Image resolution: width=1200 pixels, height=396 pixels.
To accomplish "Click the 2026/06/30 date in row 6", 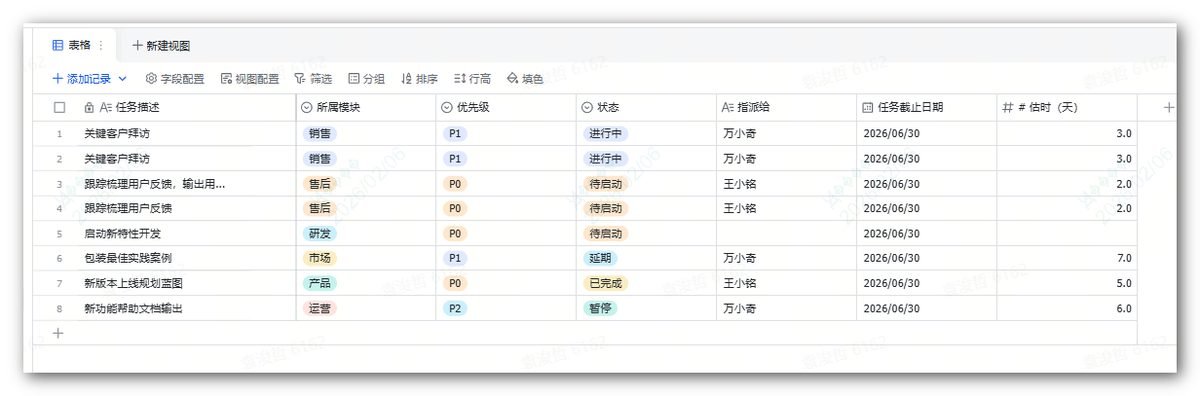I will click(x=892, y=258).
